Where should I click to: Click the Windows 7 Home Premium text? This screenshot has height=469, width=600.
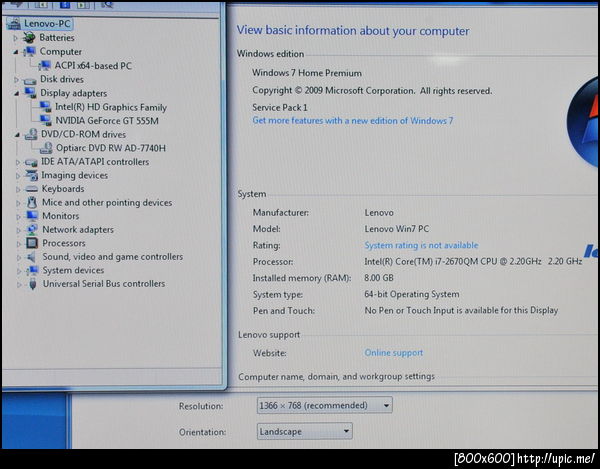tap(307, 73)
